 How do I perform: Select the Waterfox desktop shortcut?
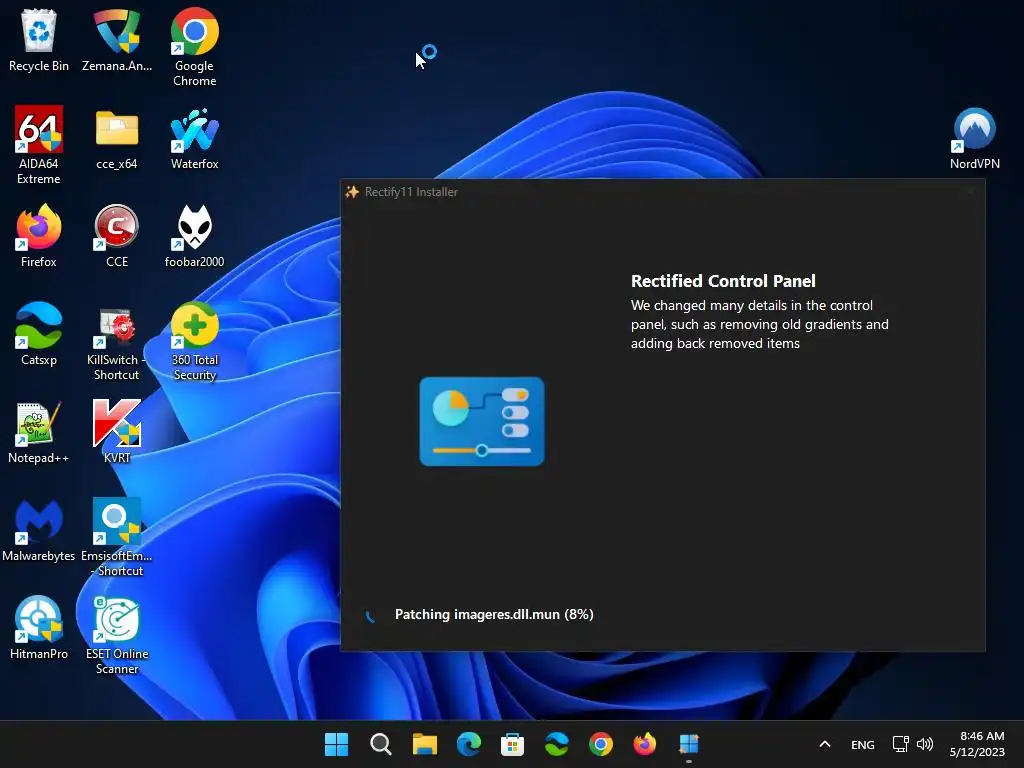(195, 138)
